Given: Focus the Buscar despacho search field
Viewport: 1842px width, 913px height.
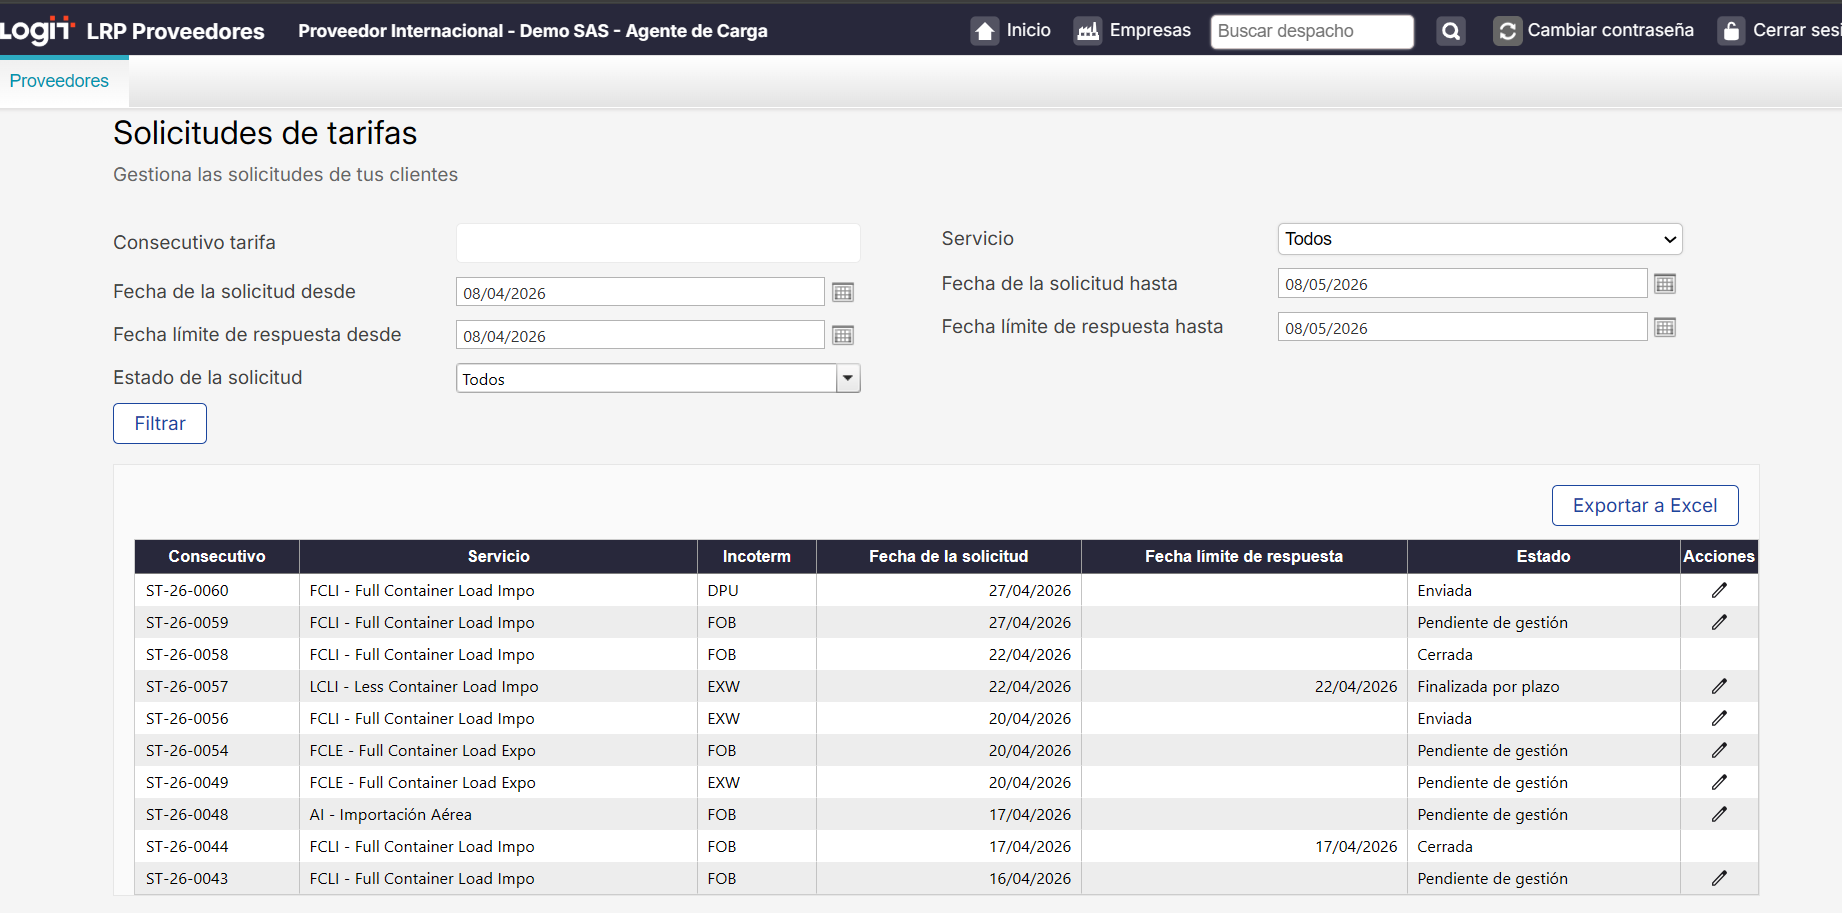Looking at the screenshot, I should (x=1312, y=31).
